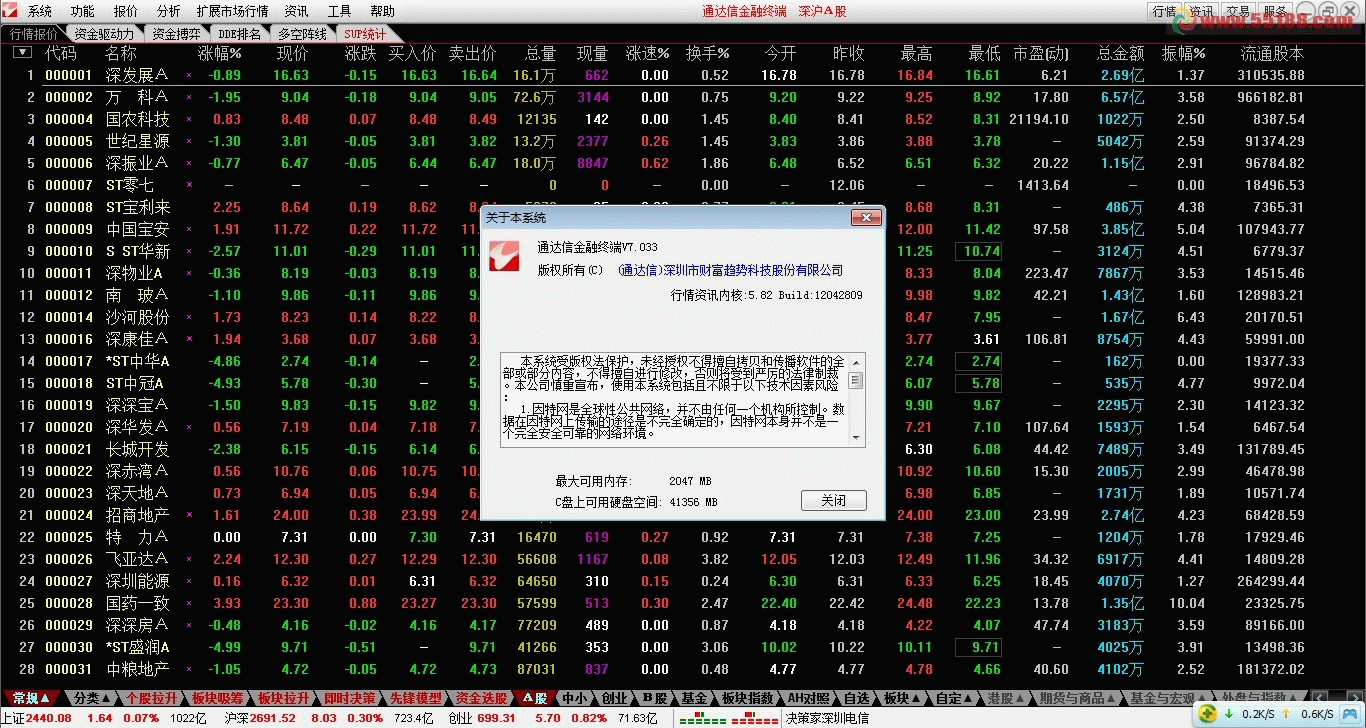
Task: Expand the 板块 bottom tab arrow
Action: tap(914, 698)
